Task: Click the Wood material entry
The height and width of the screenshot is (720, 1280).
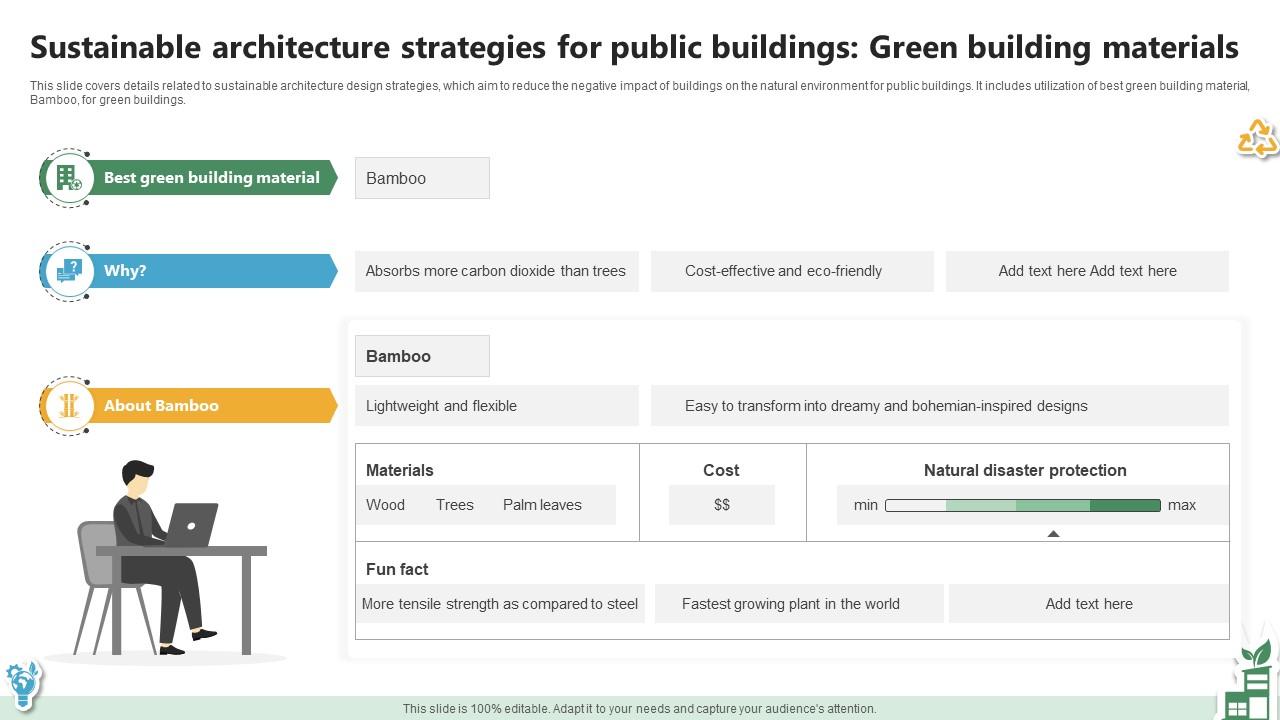Action: pos(386,505)
